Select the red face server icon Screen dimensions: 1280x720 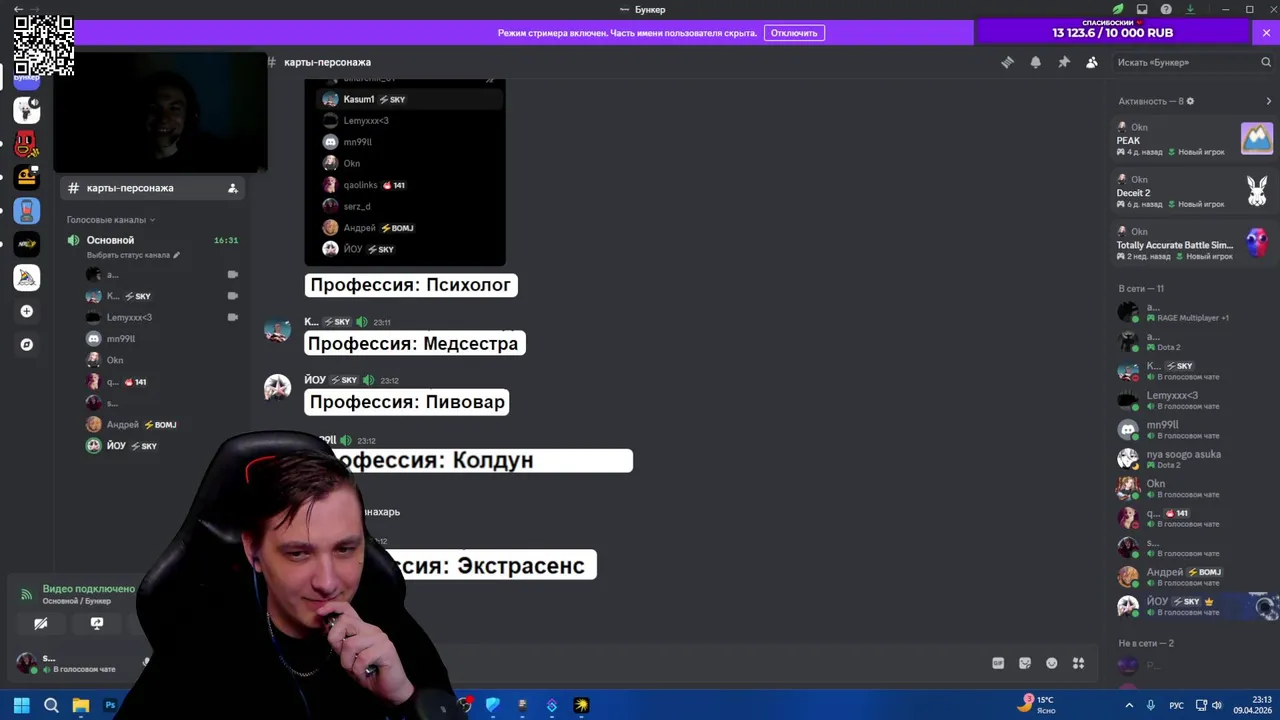[27, 144]
